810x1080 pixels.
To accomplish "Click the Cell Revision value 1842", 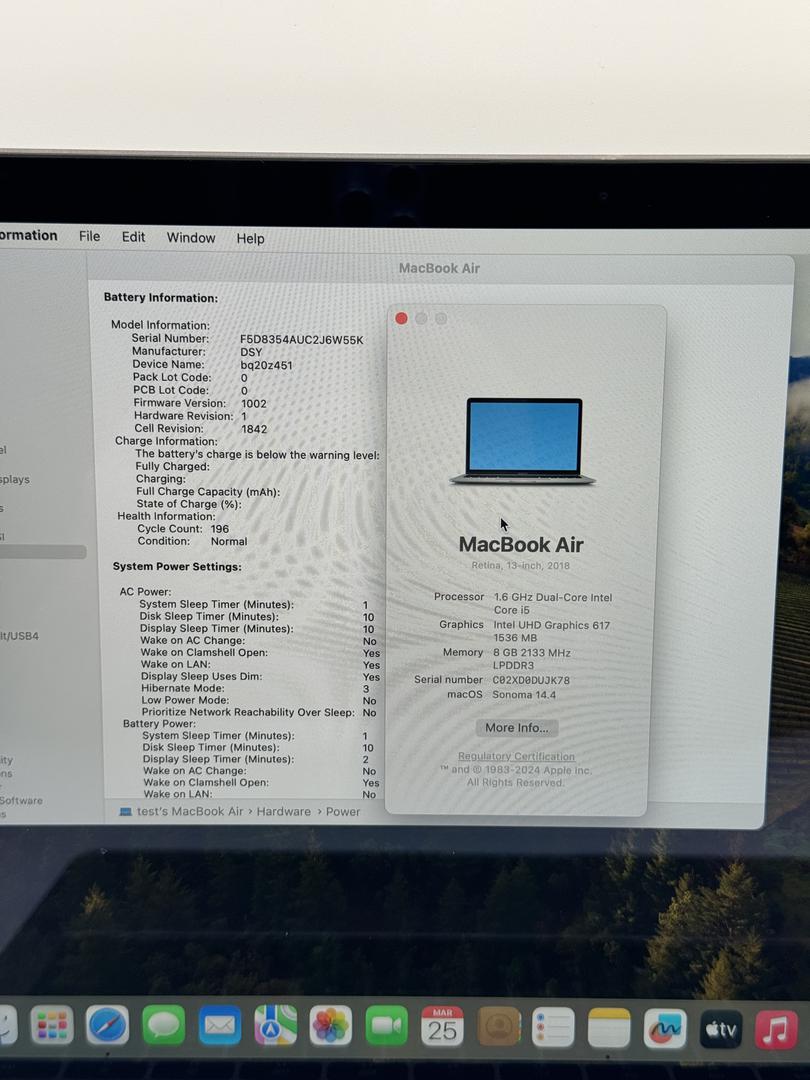I will click(254, 429).
